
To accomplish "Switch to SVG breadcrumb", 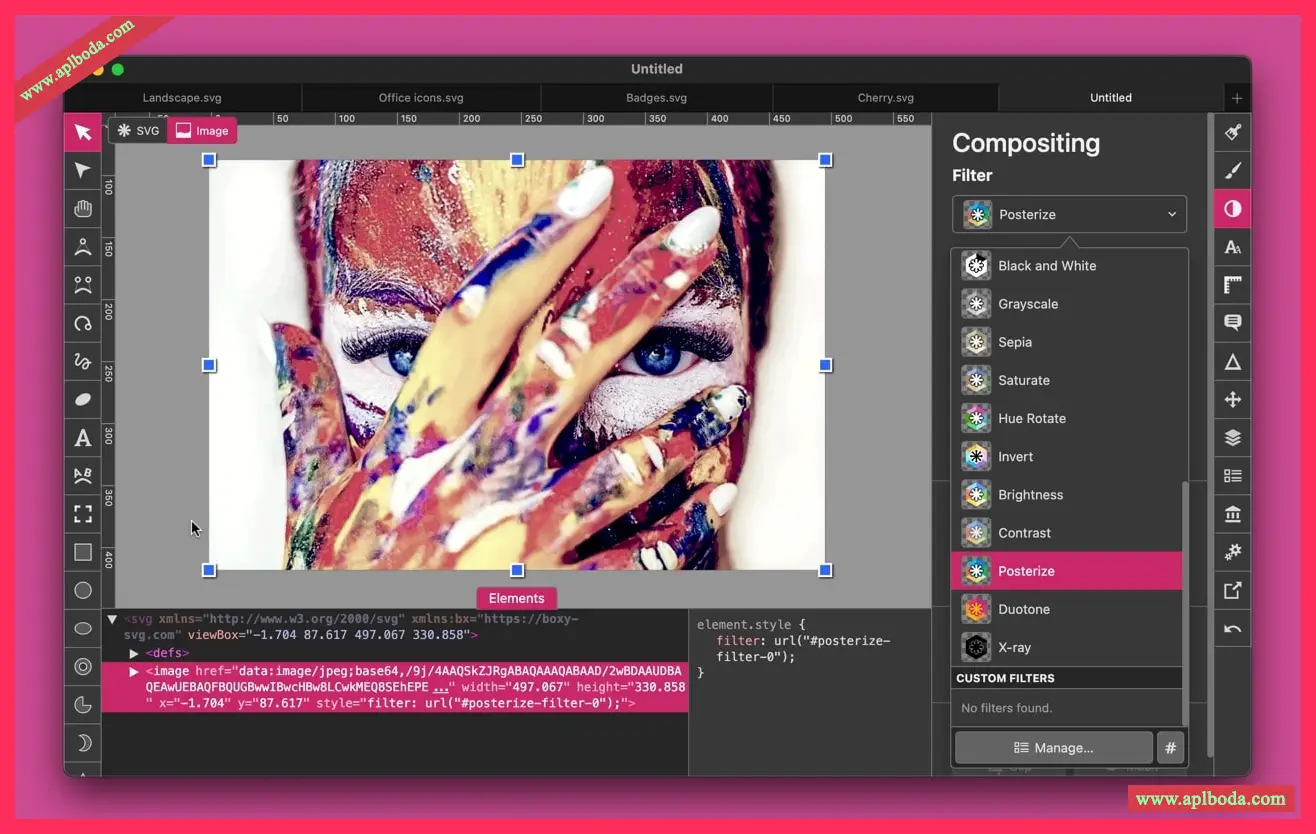I will tap(138, 131).
